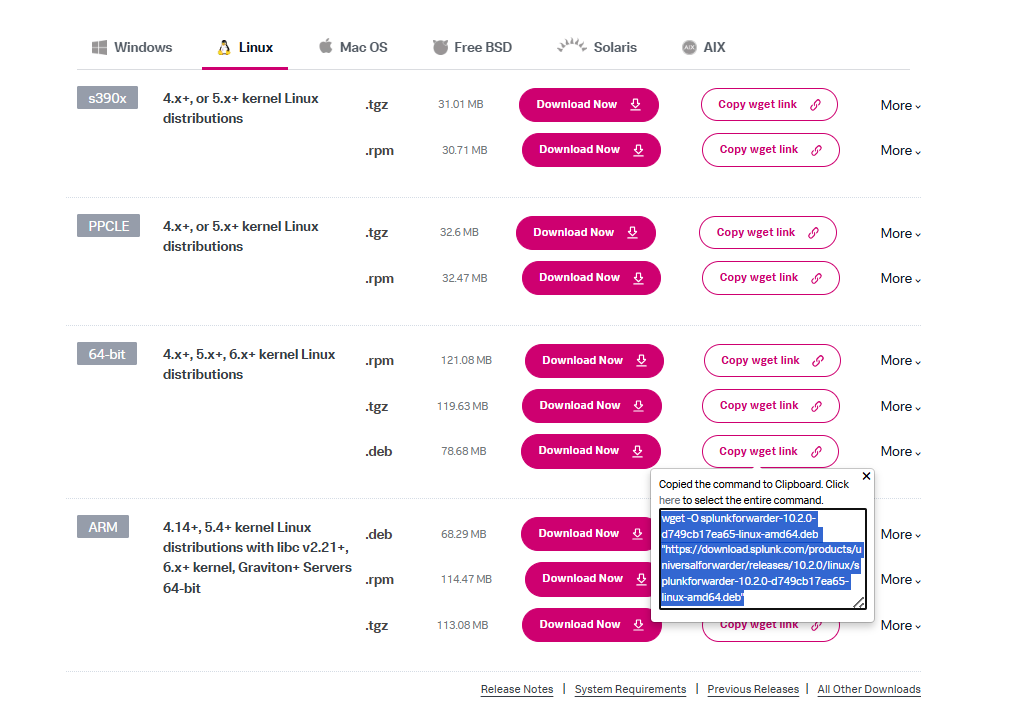1013x725 pixels.
Task: Click the Solaris sun logo icon
Action: [571, 45]
